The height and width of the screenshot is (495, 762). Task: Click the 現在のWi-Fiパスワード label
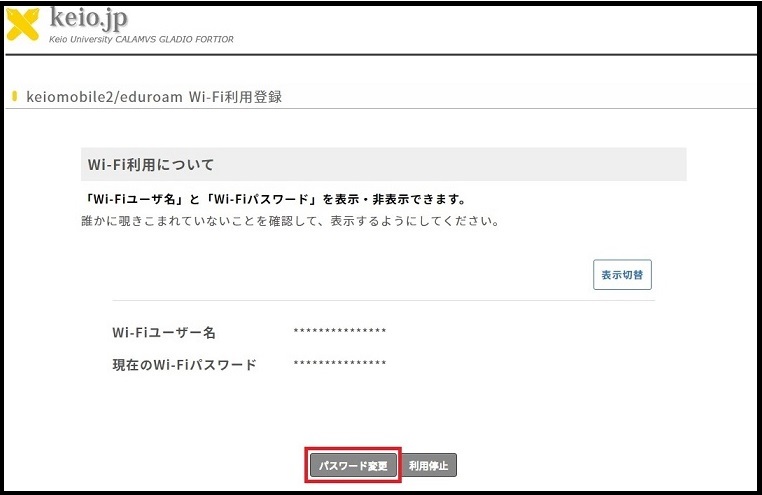click(x=185, y=364)
